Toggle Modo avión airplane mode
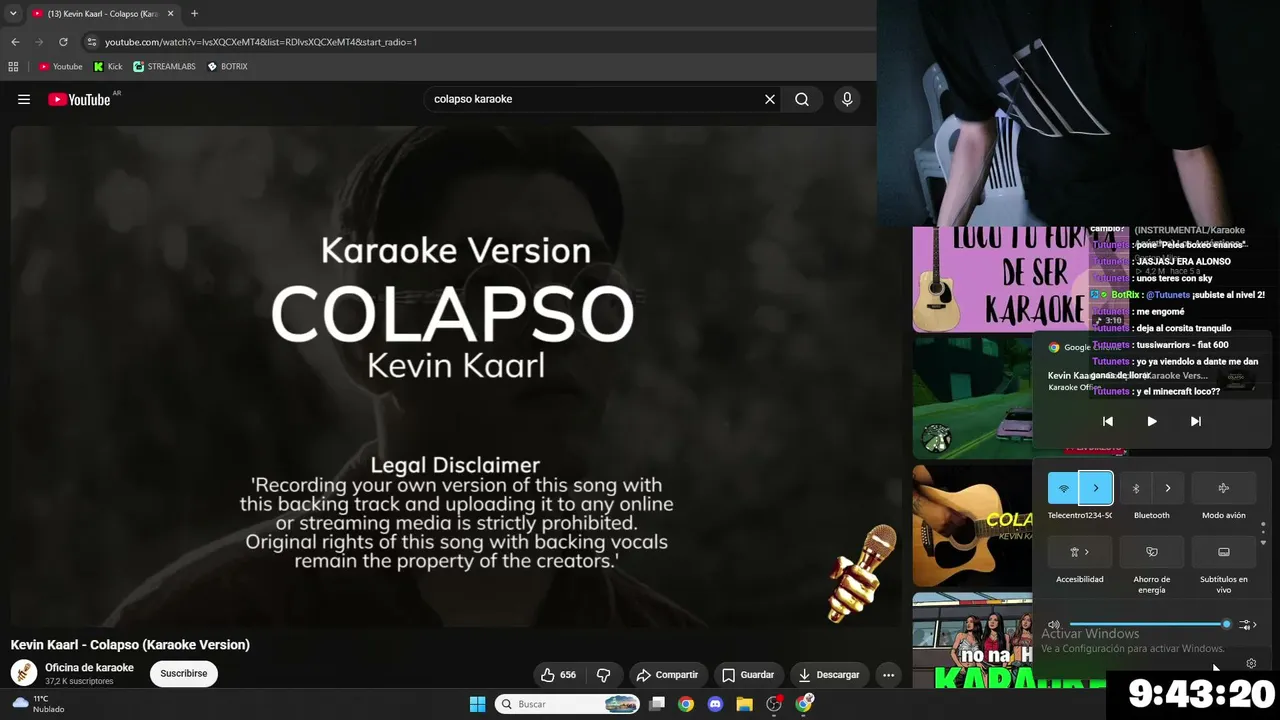Screen dimensions: 1280x720 coord(1224,488)
